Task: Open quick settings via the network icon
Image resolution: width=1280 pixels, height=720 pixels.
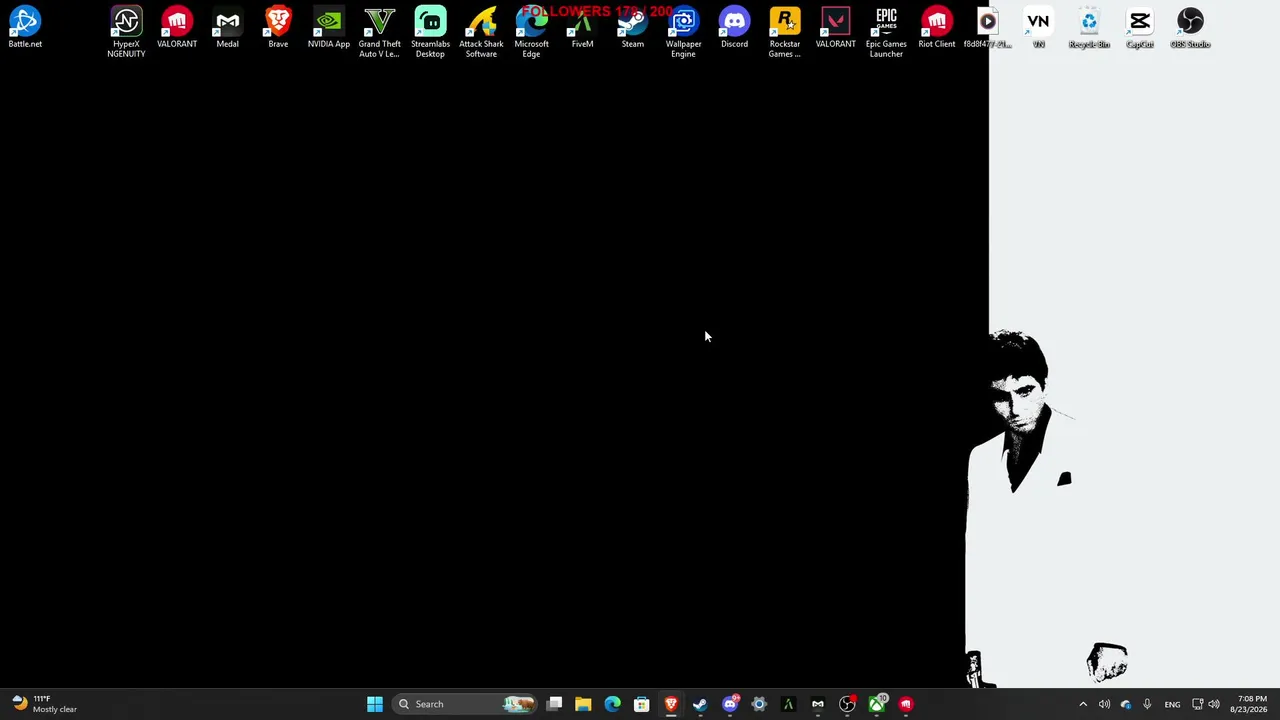Action: click(1197, 704)
